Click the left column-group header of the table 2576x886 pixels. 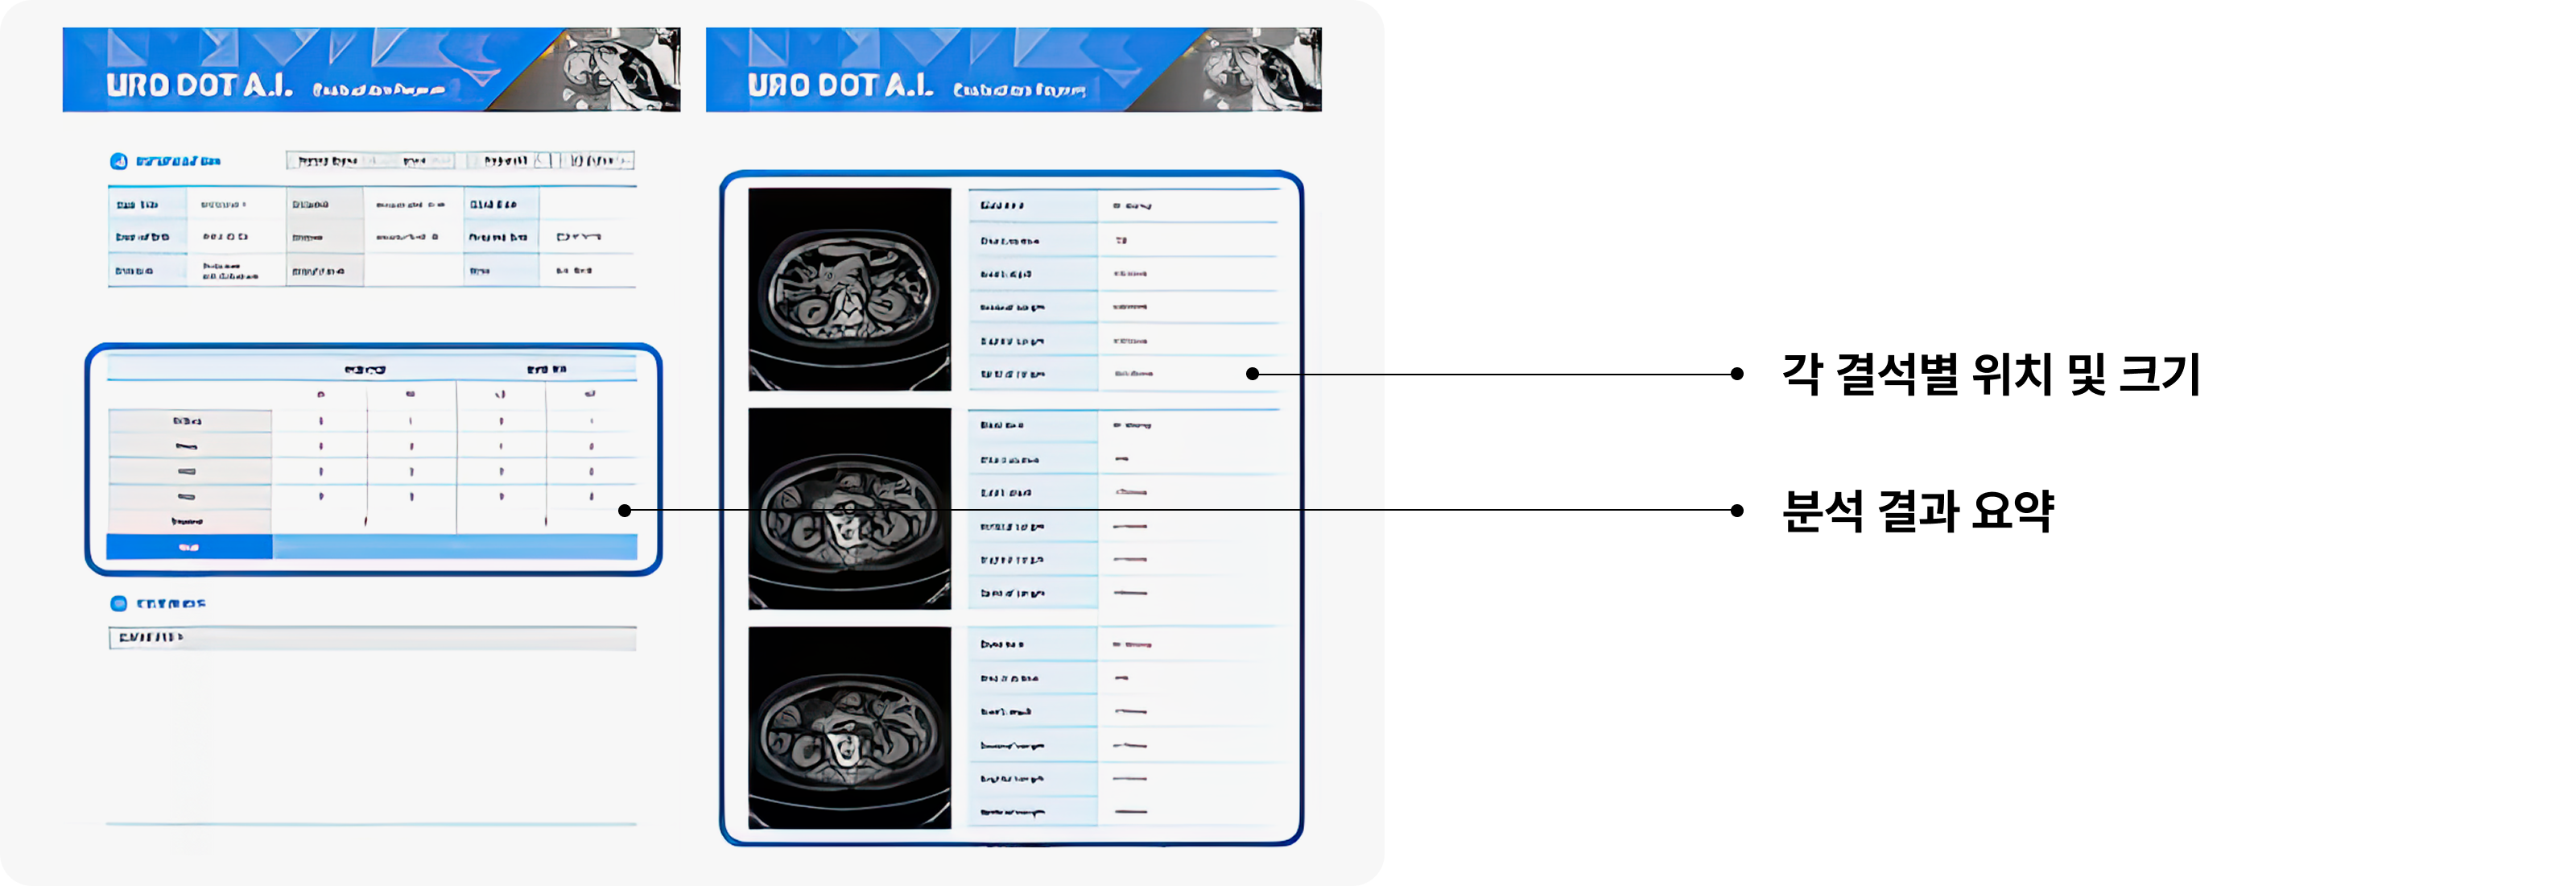(x=365, y=370)
